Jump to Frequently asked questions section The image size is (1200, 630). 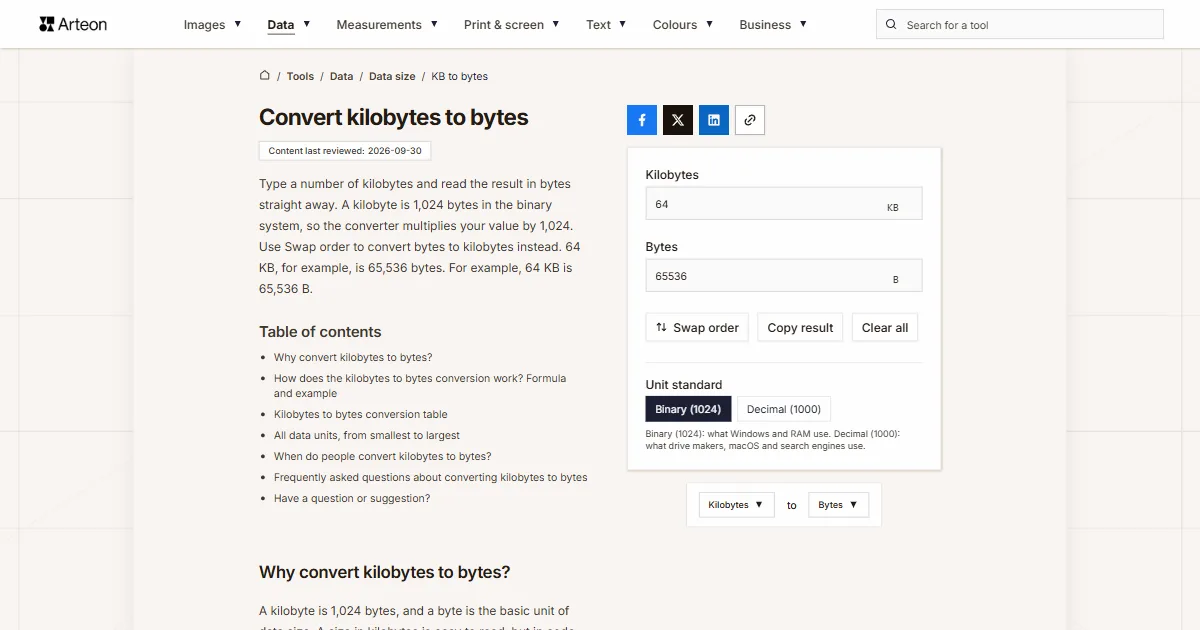[x=431, y=477]
